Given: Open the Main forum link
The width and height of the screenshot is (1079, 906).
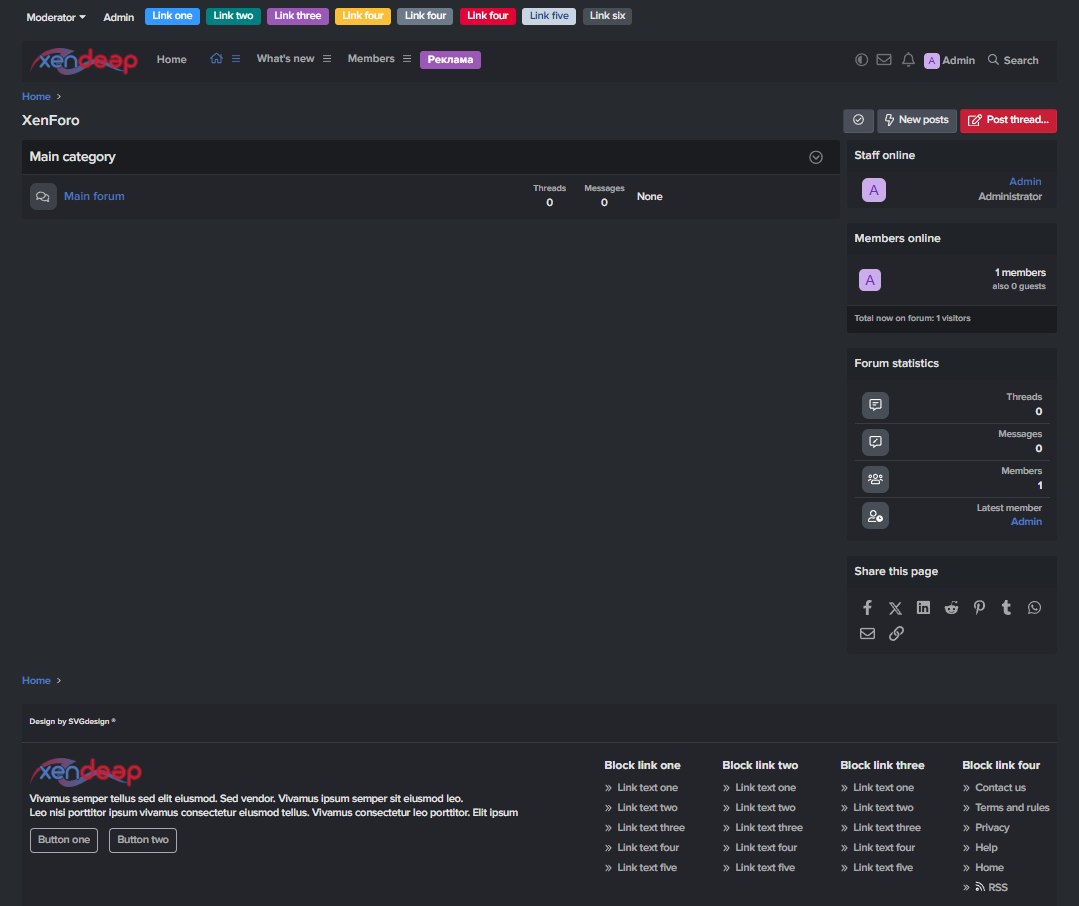Looking at the screenshot, I should click(94, 196).
